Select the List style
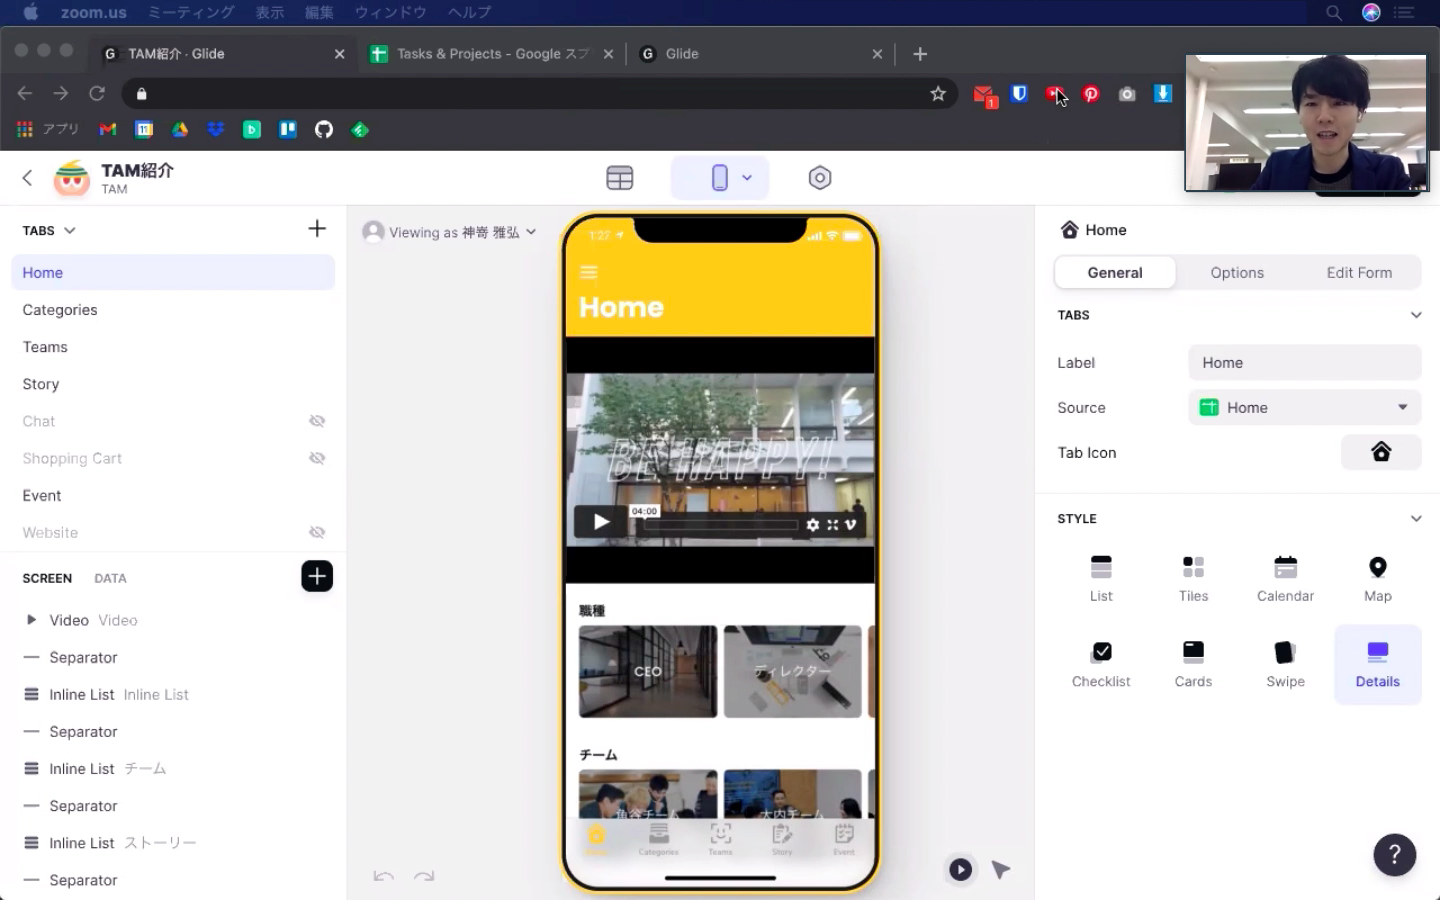Viewport: 1440px width, 900px height. coord(1101,579)
